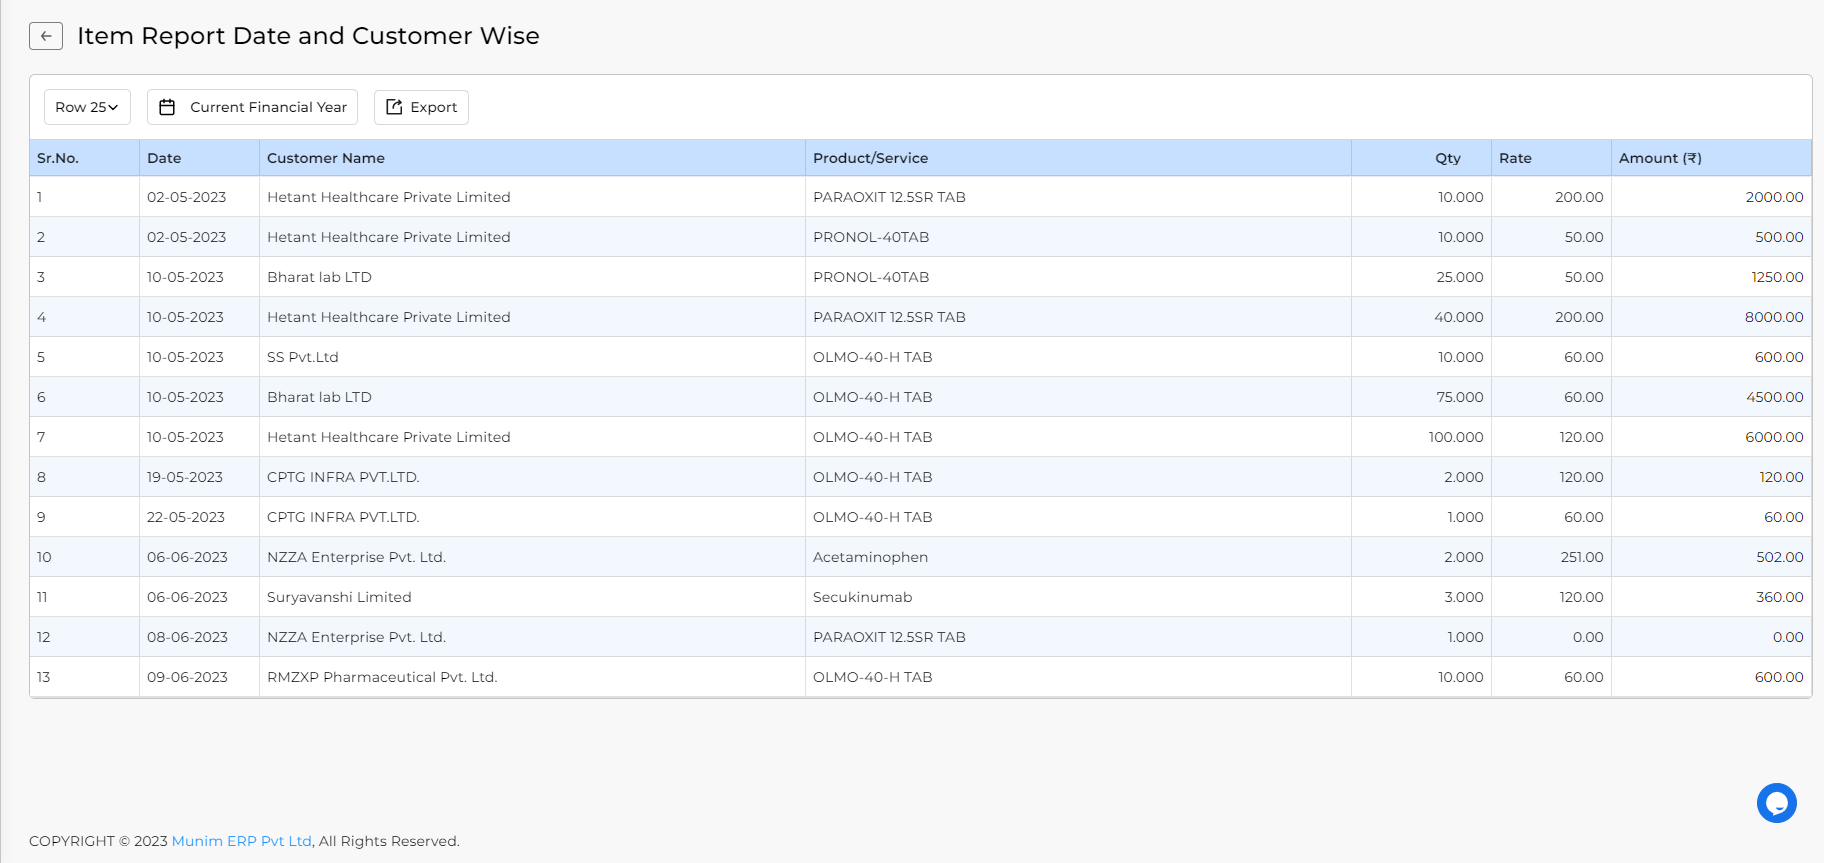Open Current Financial Year date filter
The width and height of the screenshot is (1824, 863).
(252, 107)
